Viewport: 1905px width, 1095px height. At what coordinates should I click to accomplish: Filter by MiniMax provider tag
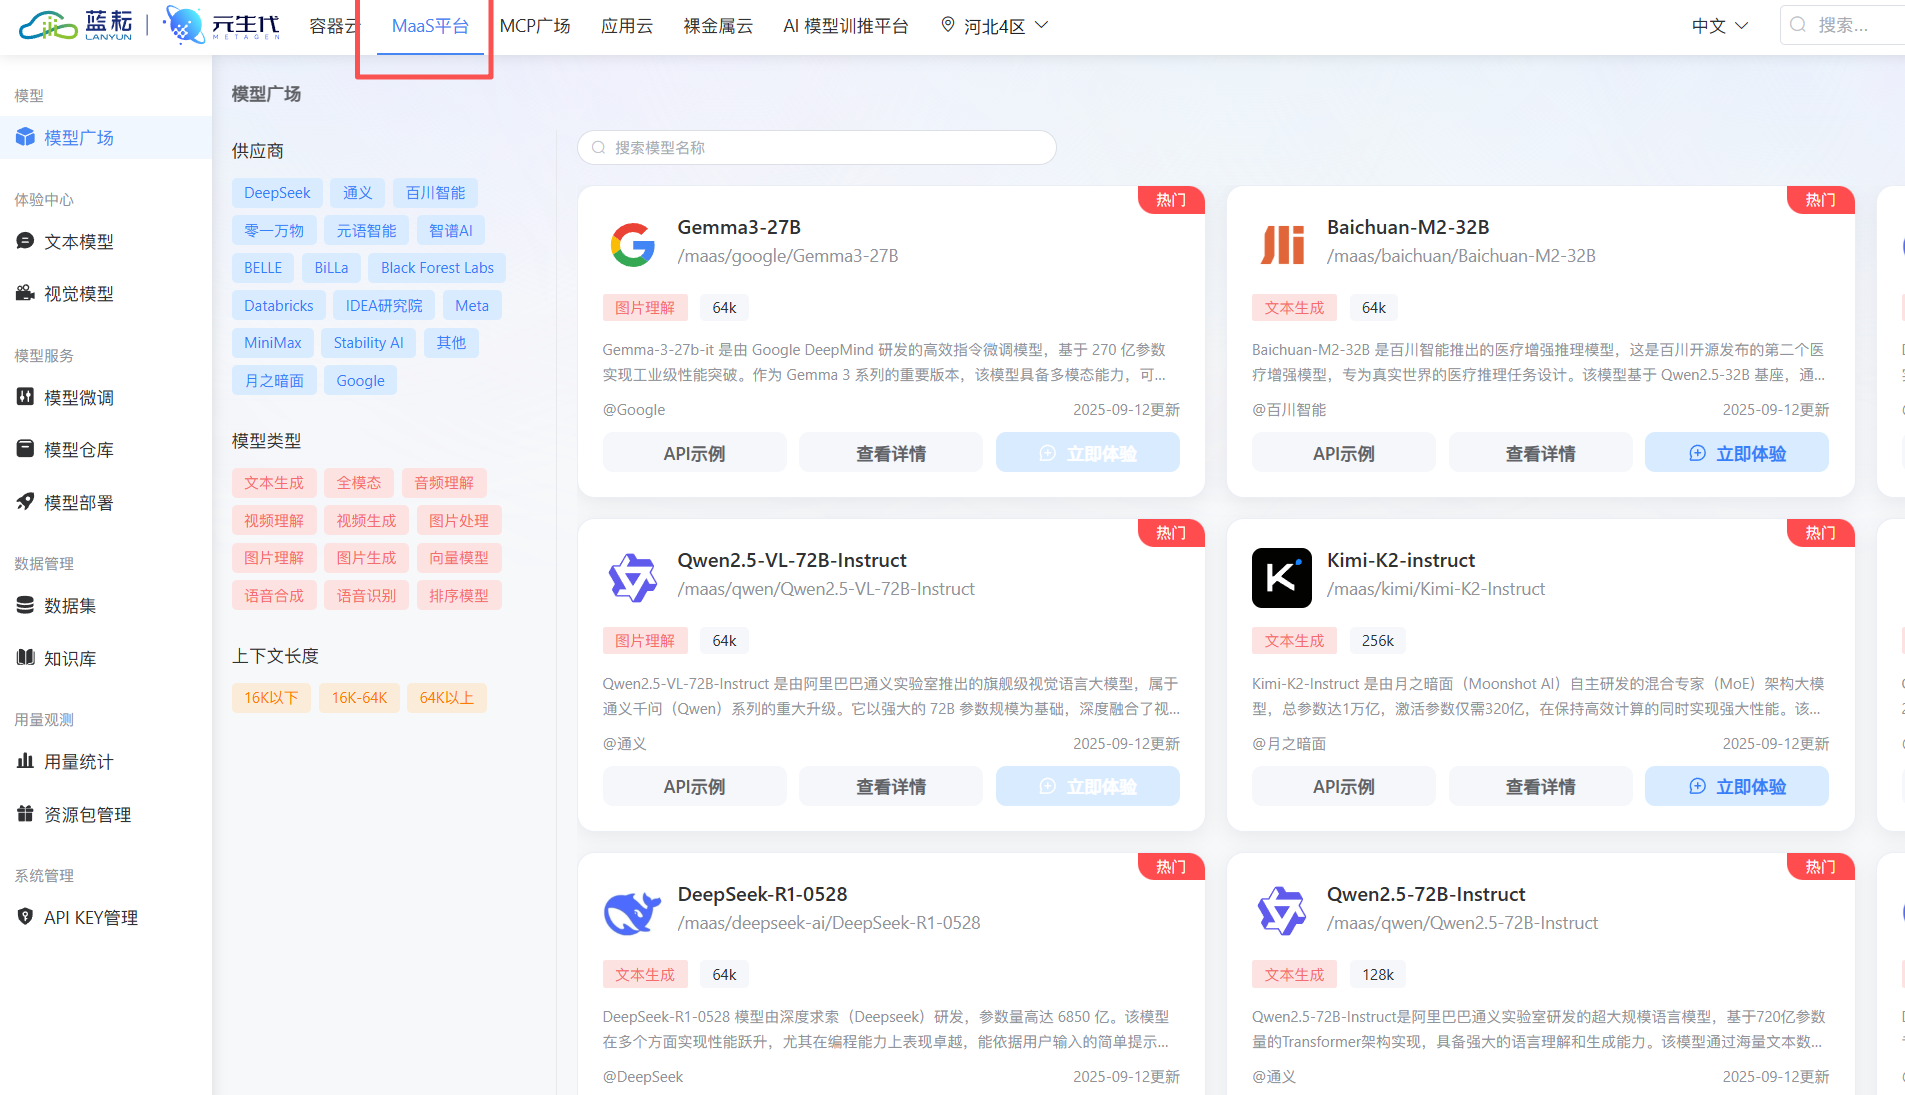[x=273, y=343]
